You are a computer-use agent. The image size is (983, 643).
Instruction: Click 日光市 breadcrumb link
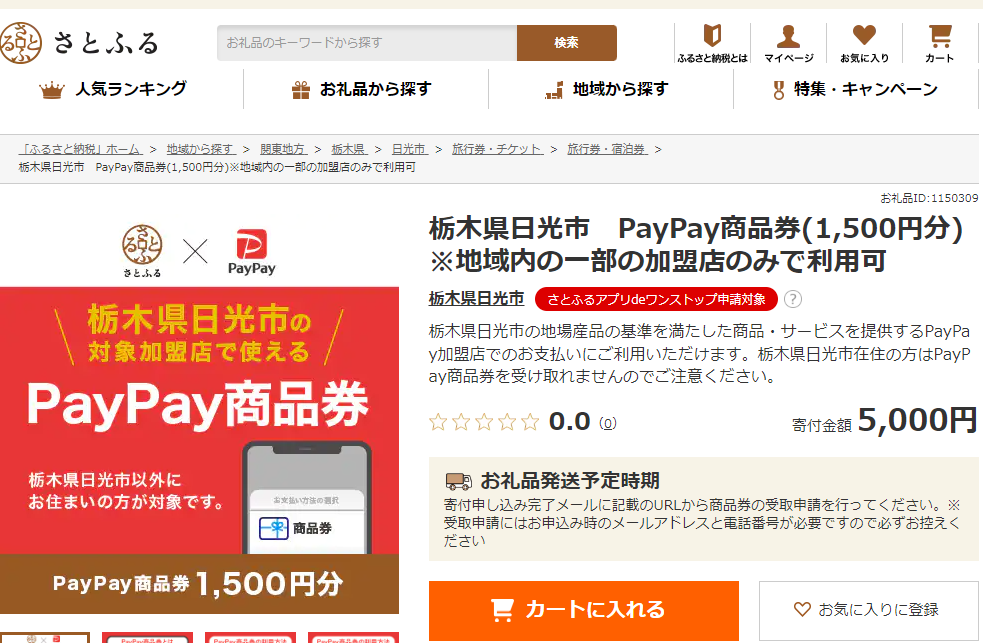pos(409,149)
